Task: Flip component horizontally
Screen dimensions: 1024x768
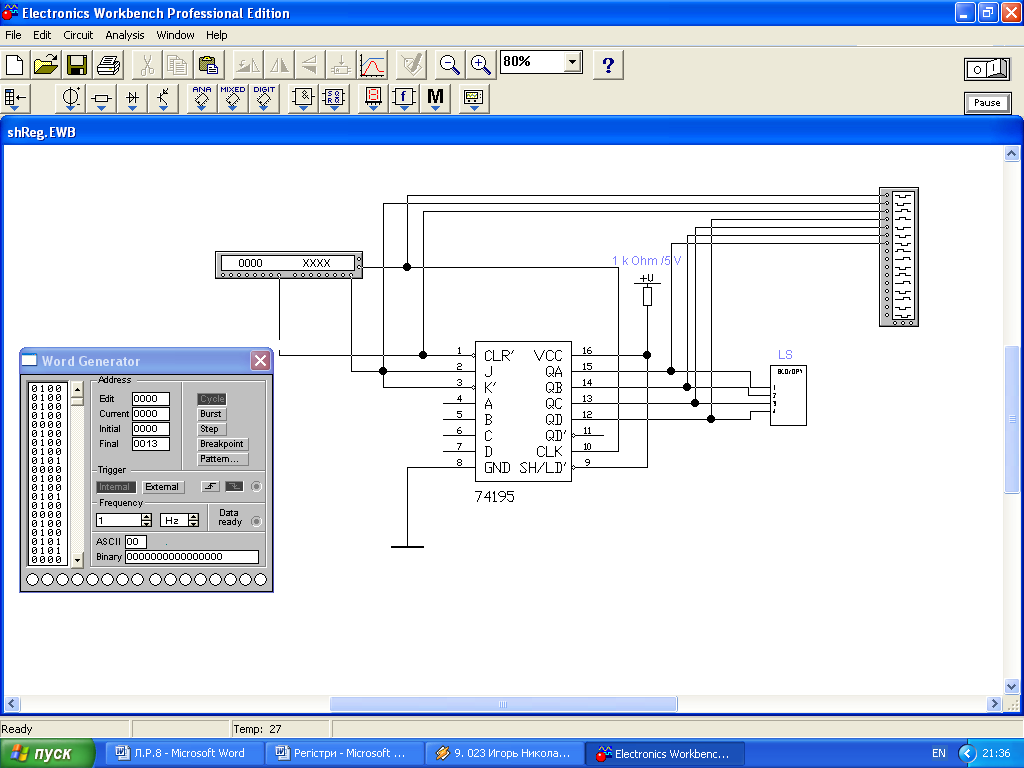Action: coord(279,65)
